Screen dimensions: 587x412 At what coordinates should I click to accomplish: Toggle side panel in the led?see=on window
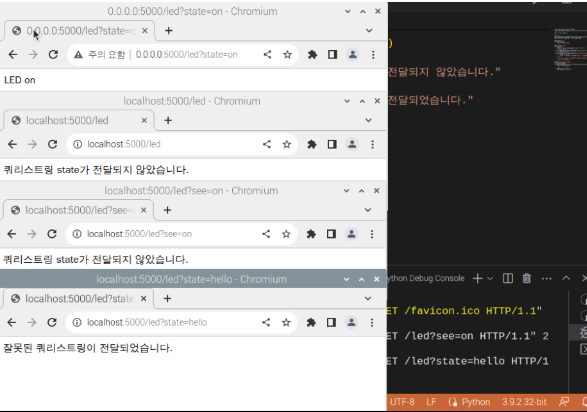(331, 234)
